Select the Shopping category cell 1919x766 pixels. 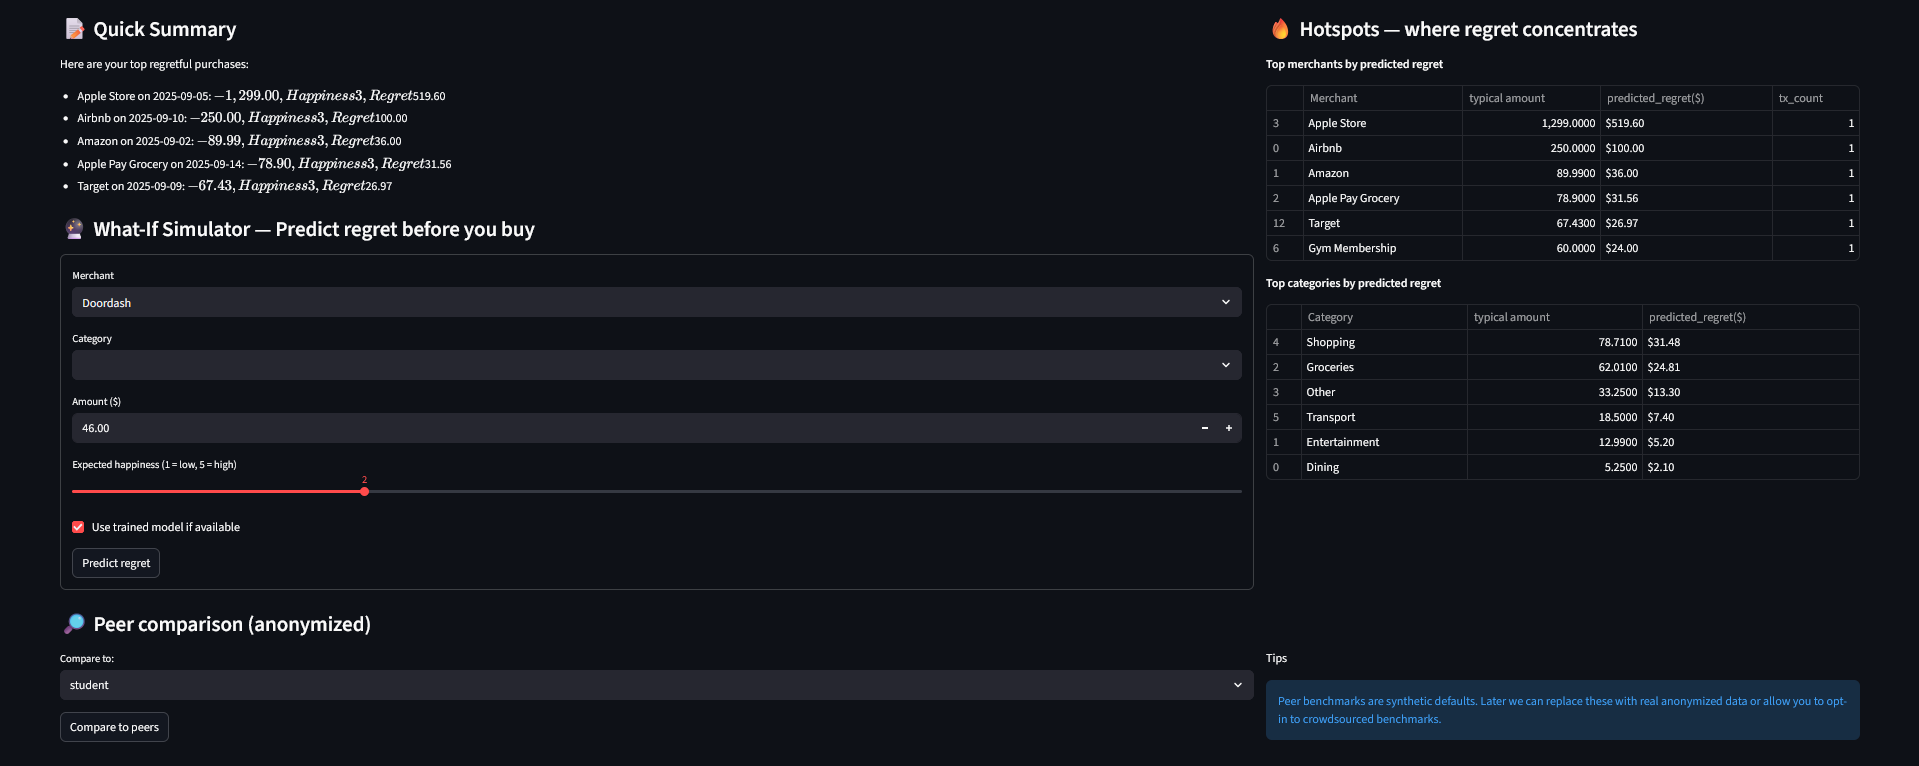tap(1384, 342)
